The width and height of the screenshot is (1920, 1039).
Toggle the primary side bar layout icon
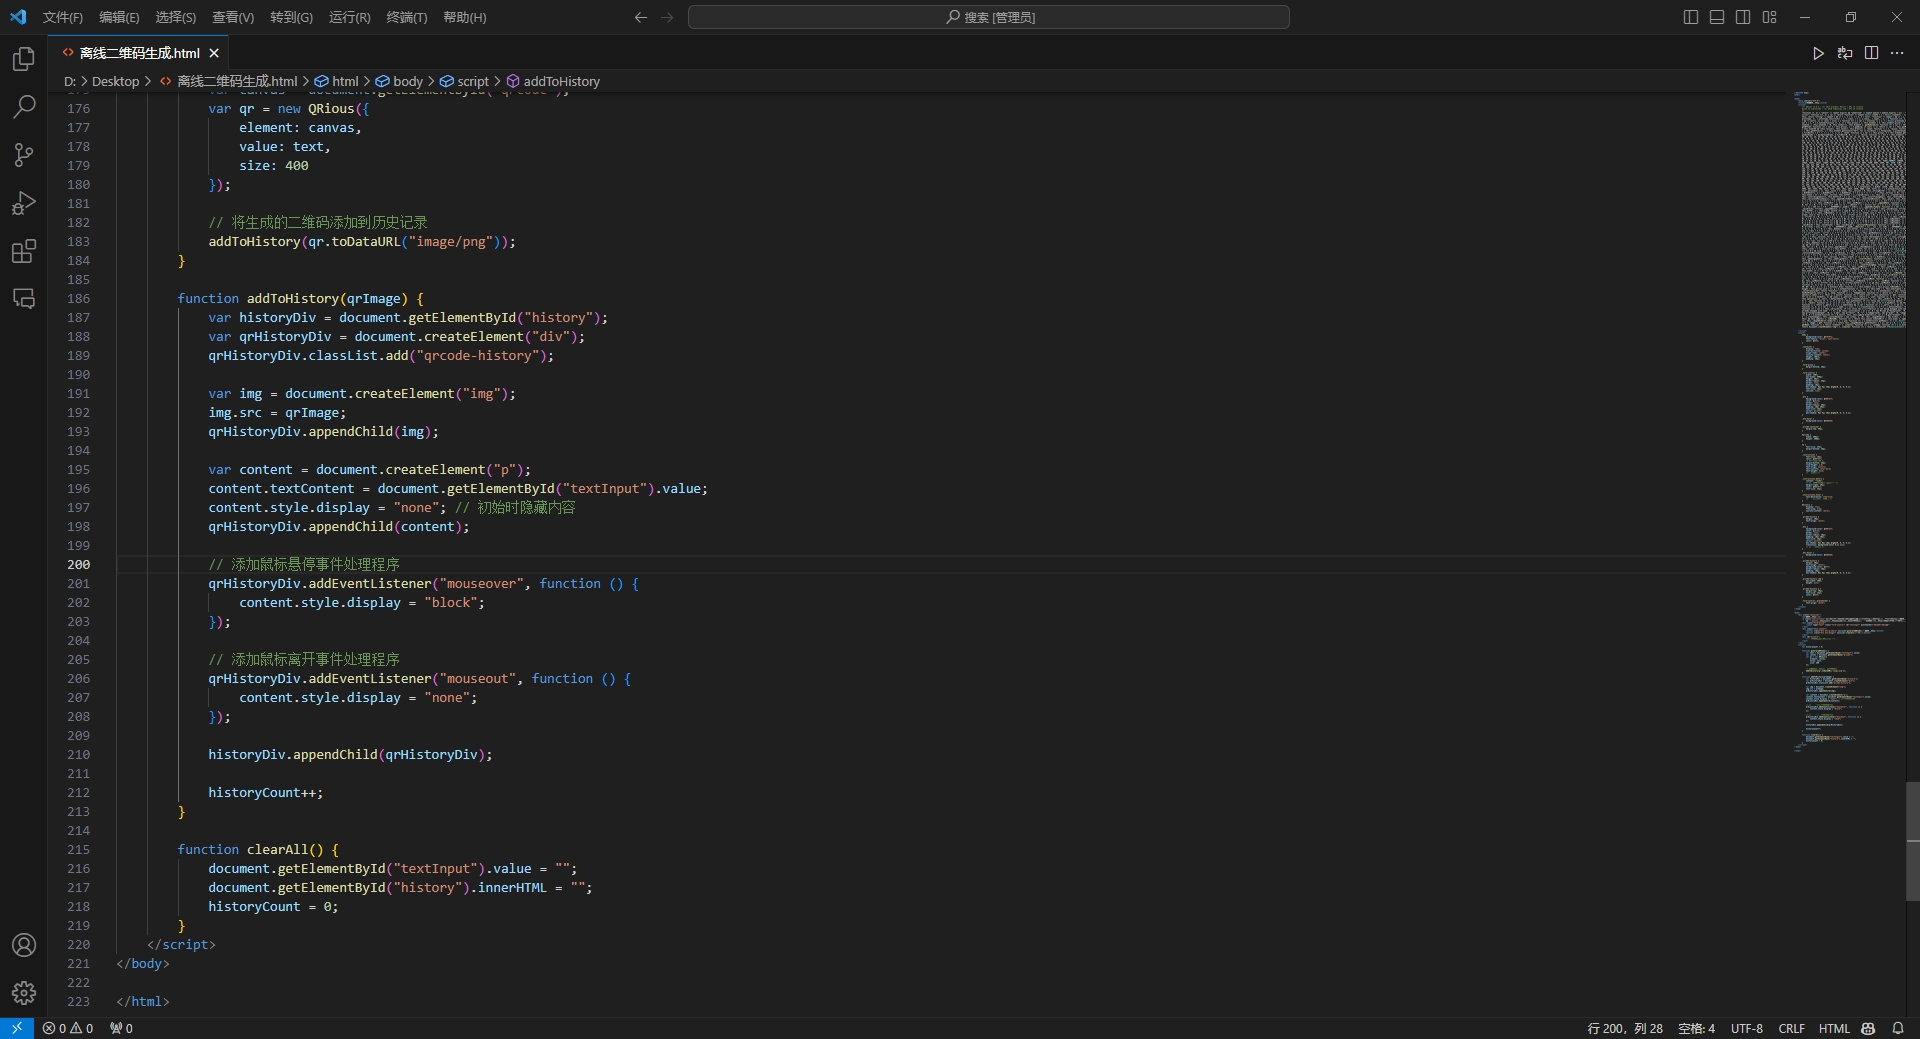point(1691,17)
